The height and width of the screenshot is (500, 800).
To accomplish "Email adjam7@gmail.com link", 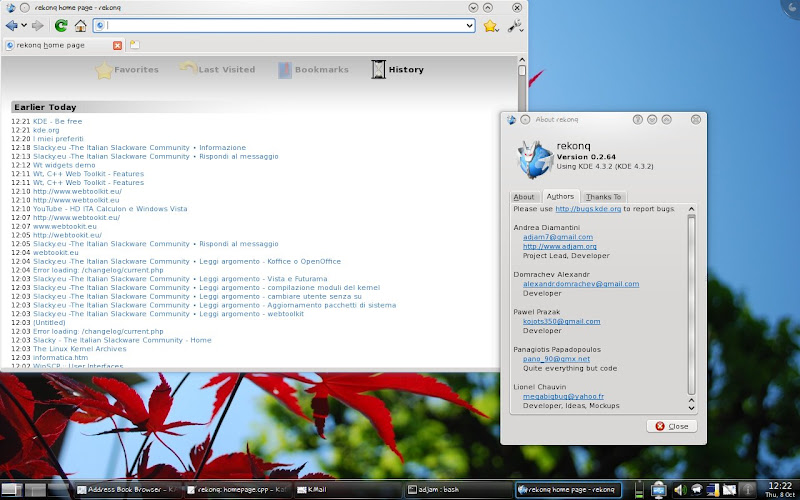I will tap(558, 237).
